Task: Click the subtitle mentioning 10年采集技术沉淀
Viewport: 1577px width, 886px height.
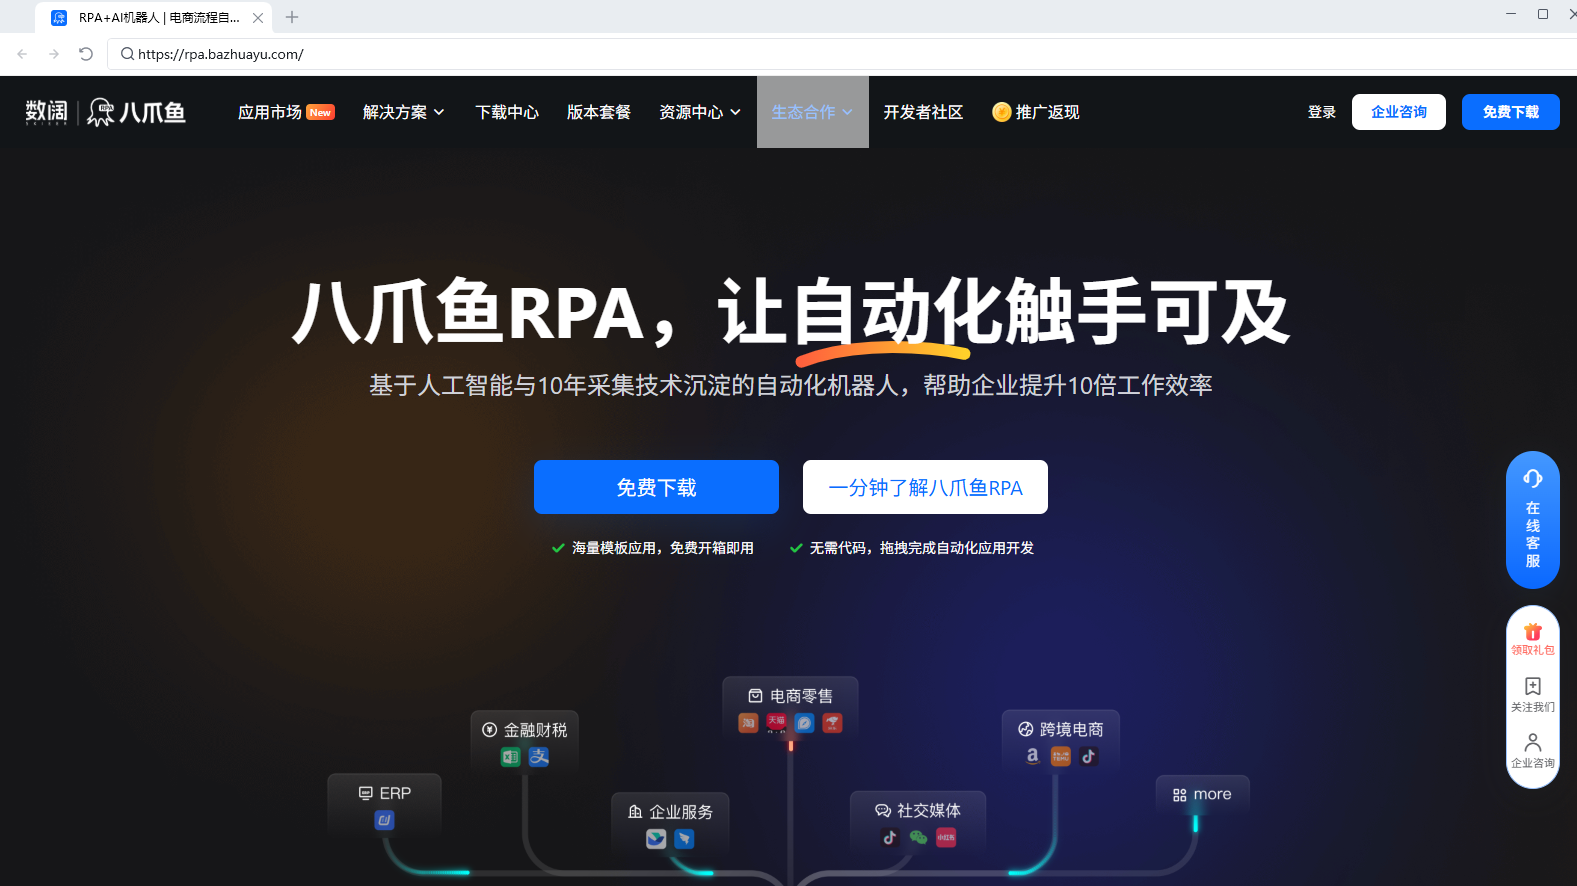Action: point(790,385)
